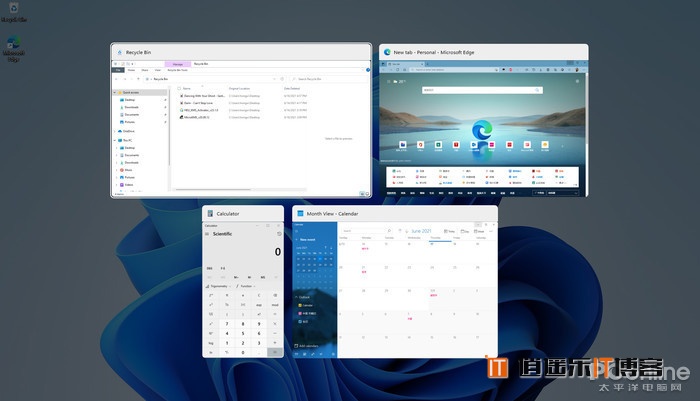Open the Recycle Bin Tools ribbon tab

click(177, 70)
